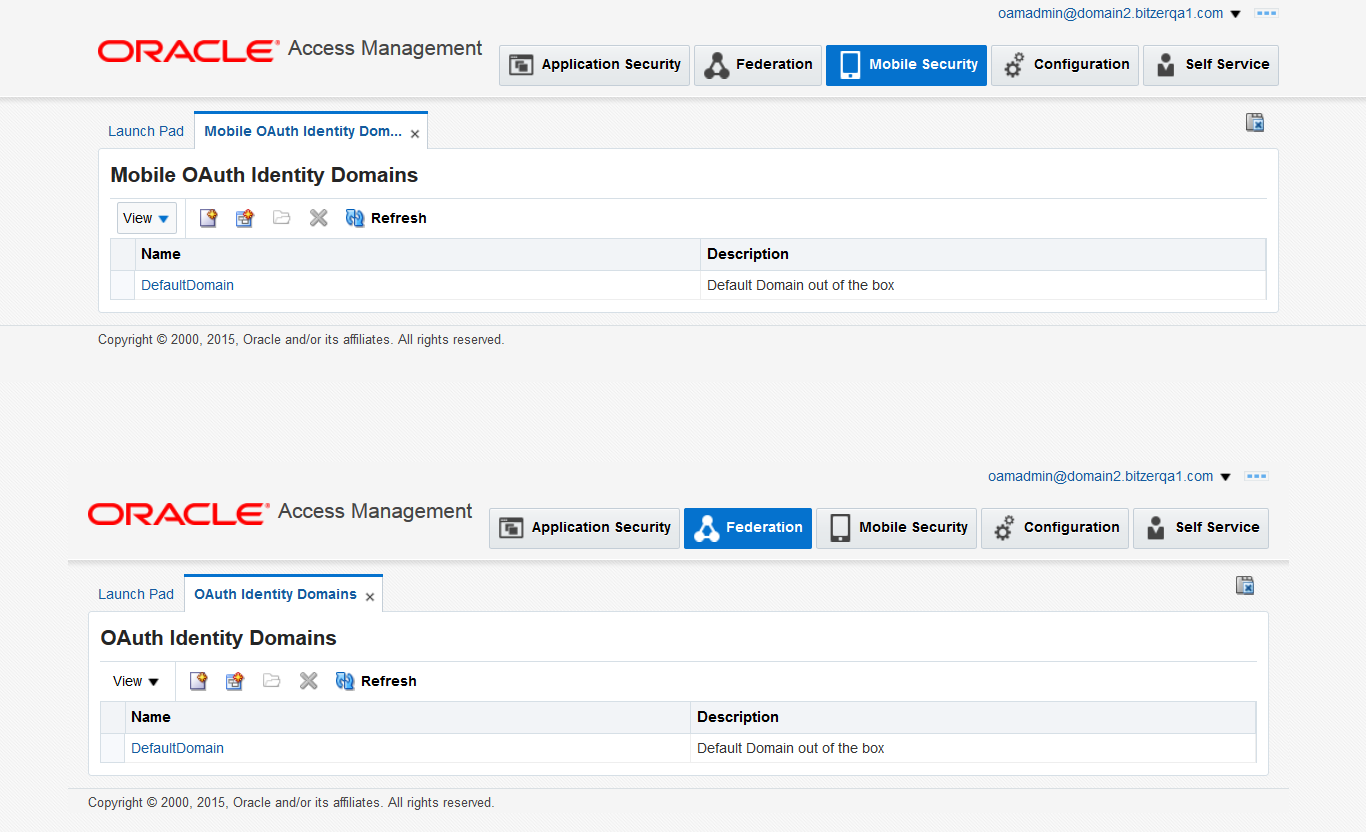
Task: Select highlighted Mobile Security button
Action: (906, 65)
